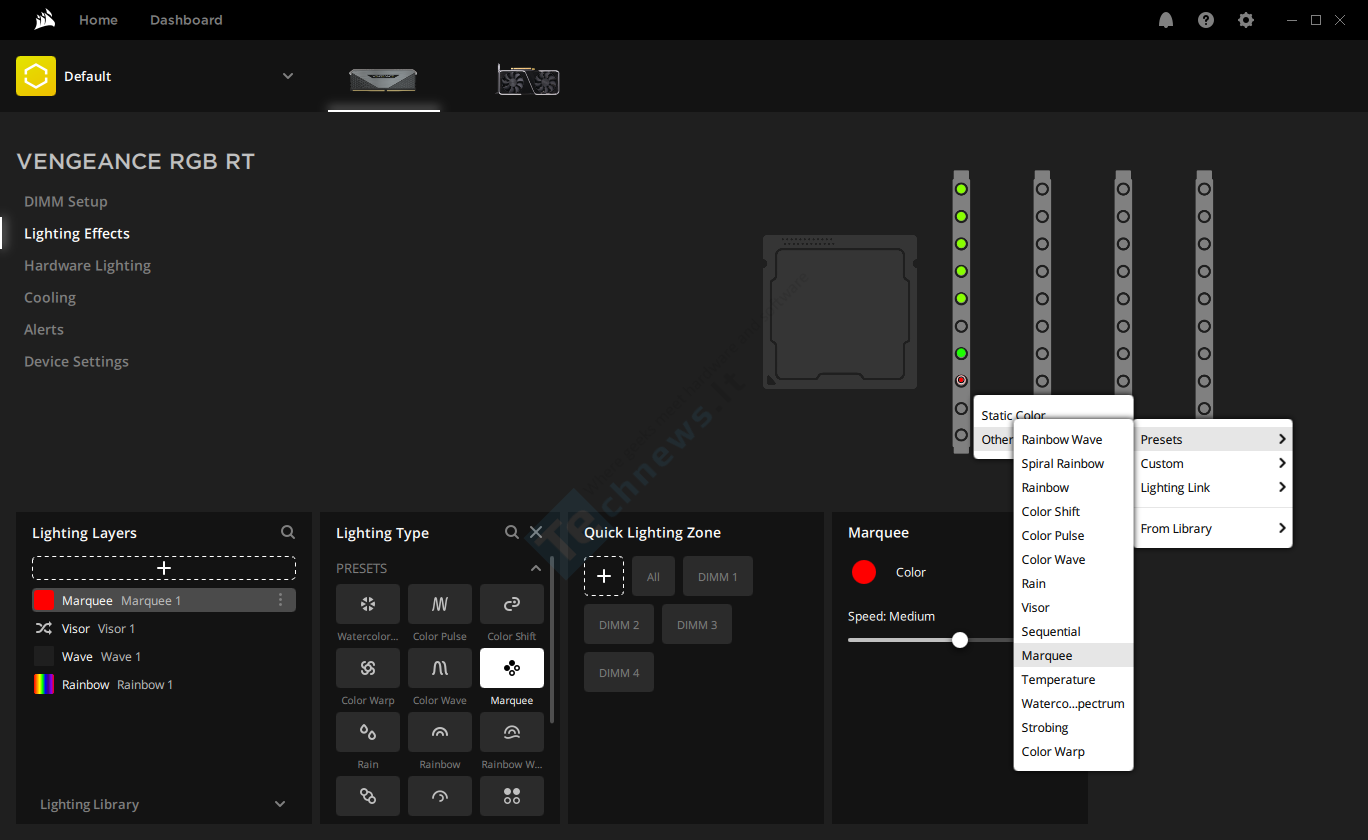
Task: Select the Wave 1 lighting layer
Action: (164, 656)
